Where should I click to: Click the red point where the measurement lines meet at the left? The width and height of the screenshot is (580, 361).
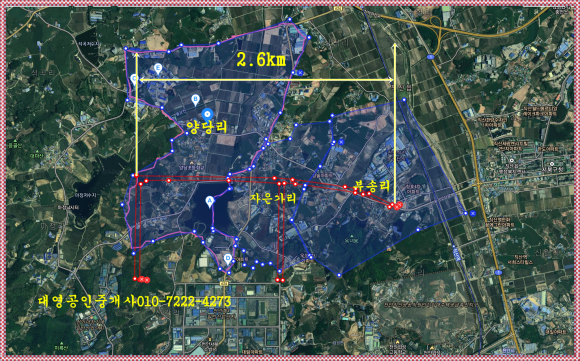(x=136, y=176)
